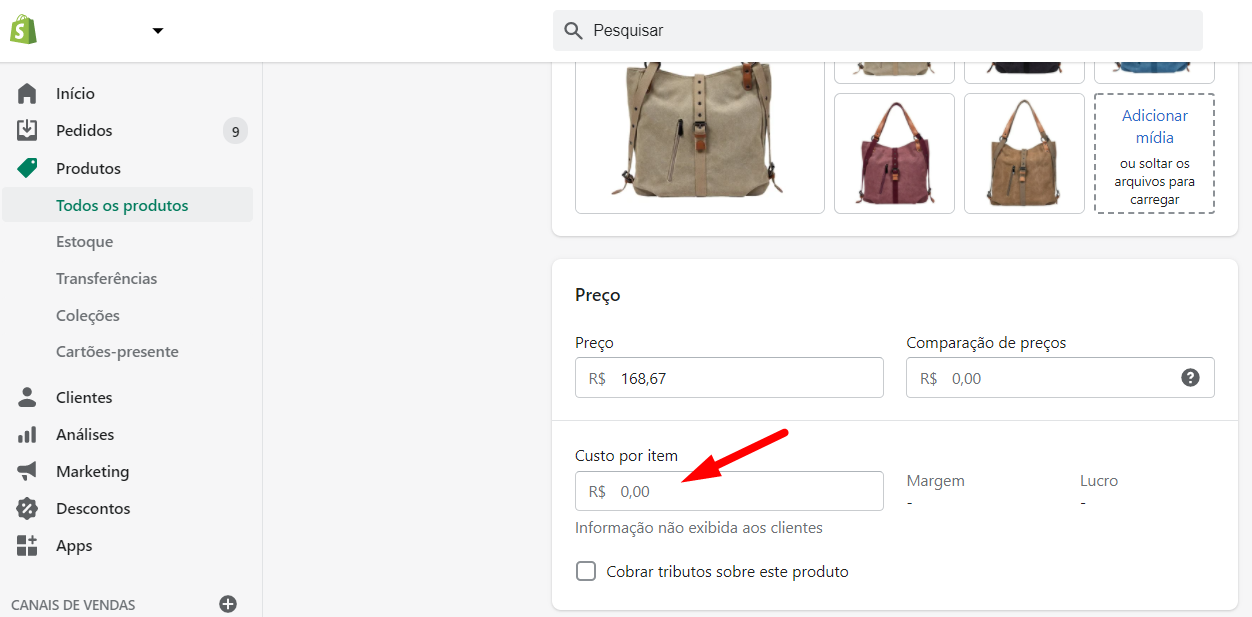
Task: Click the search magnifier icon
Action: (574, 31)
